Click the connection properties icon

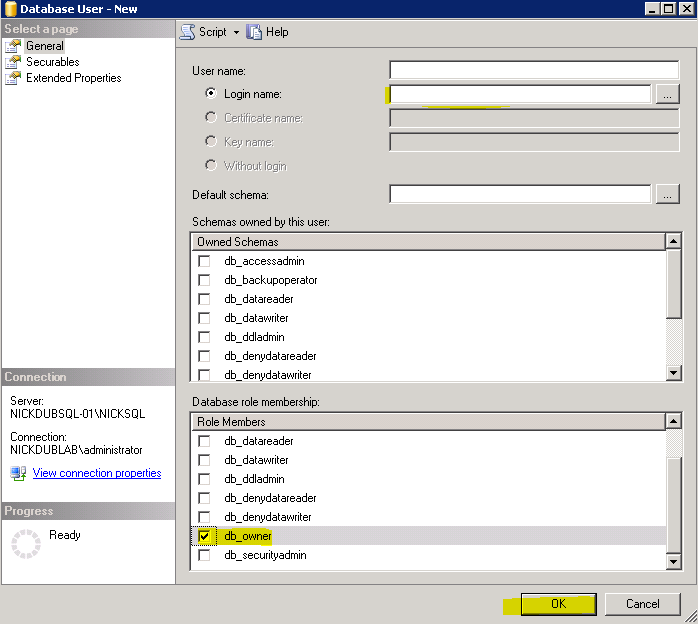pos(18,473)
